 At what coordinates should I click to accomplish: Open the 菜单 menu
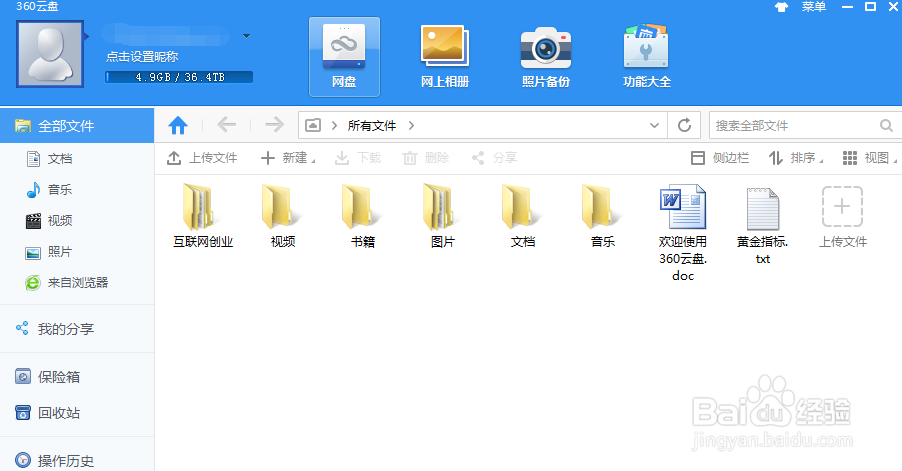(x=813, y=7)
